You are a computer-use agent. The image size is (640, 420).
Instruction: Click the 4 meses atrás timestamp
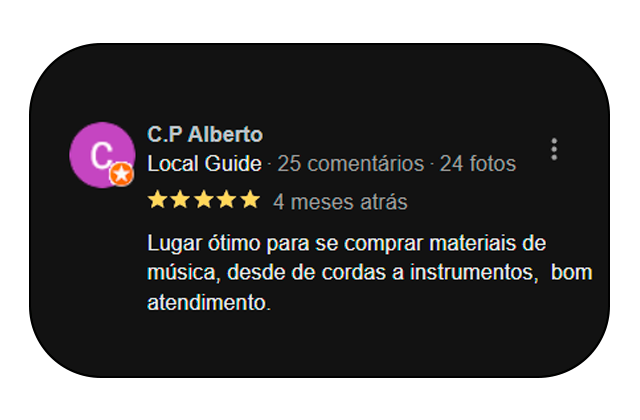coord(340,202)
